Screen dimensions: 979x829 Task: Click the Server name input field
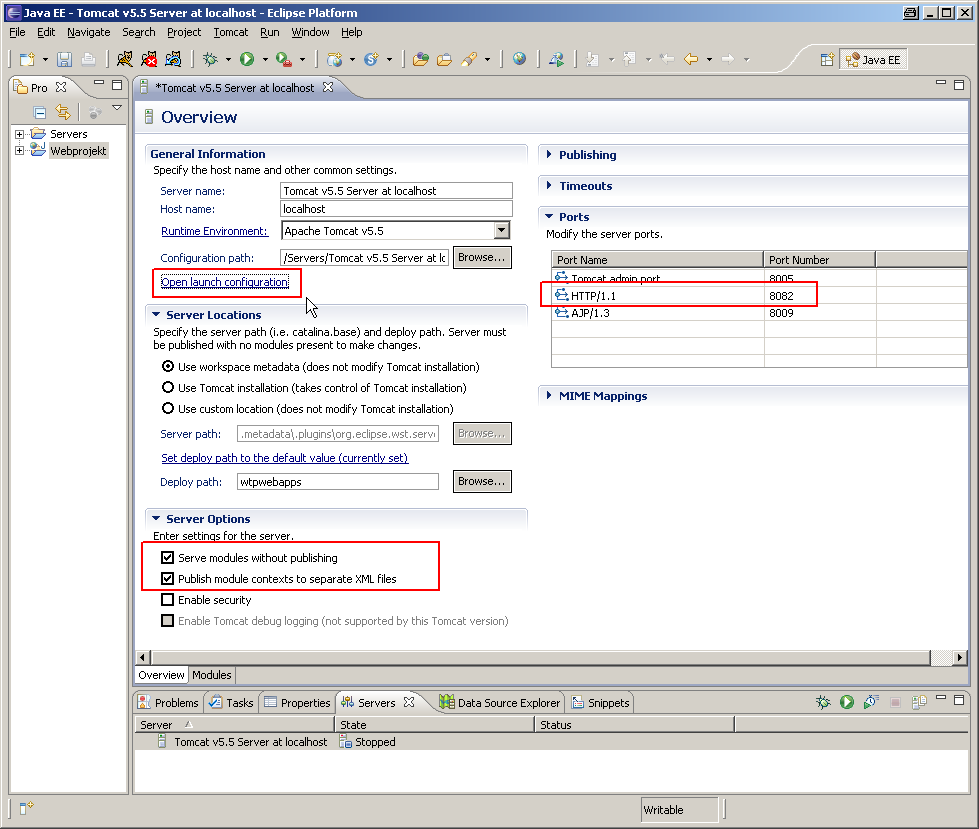tap(396, 190)
